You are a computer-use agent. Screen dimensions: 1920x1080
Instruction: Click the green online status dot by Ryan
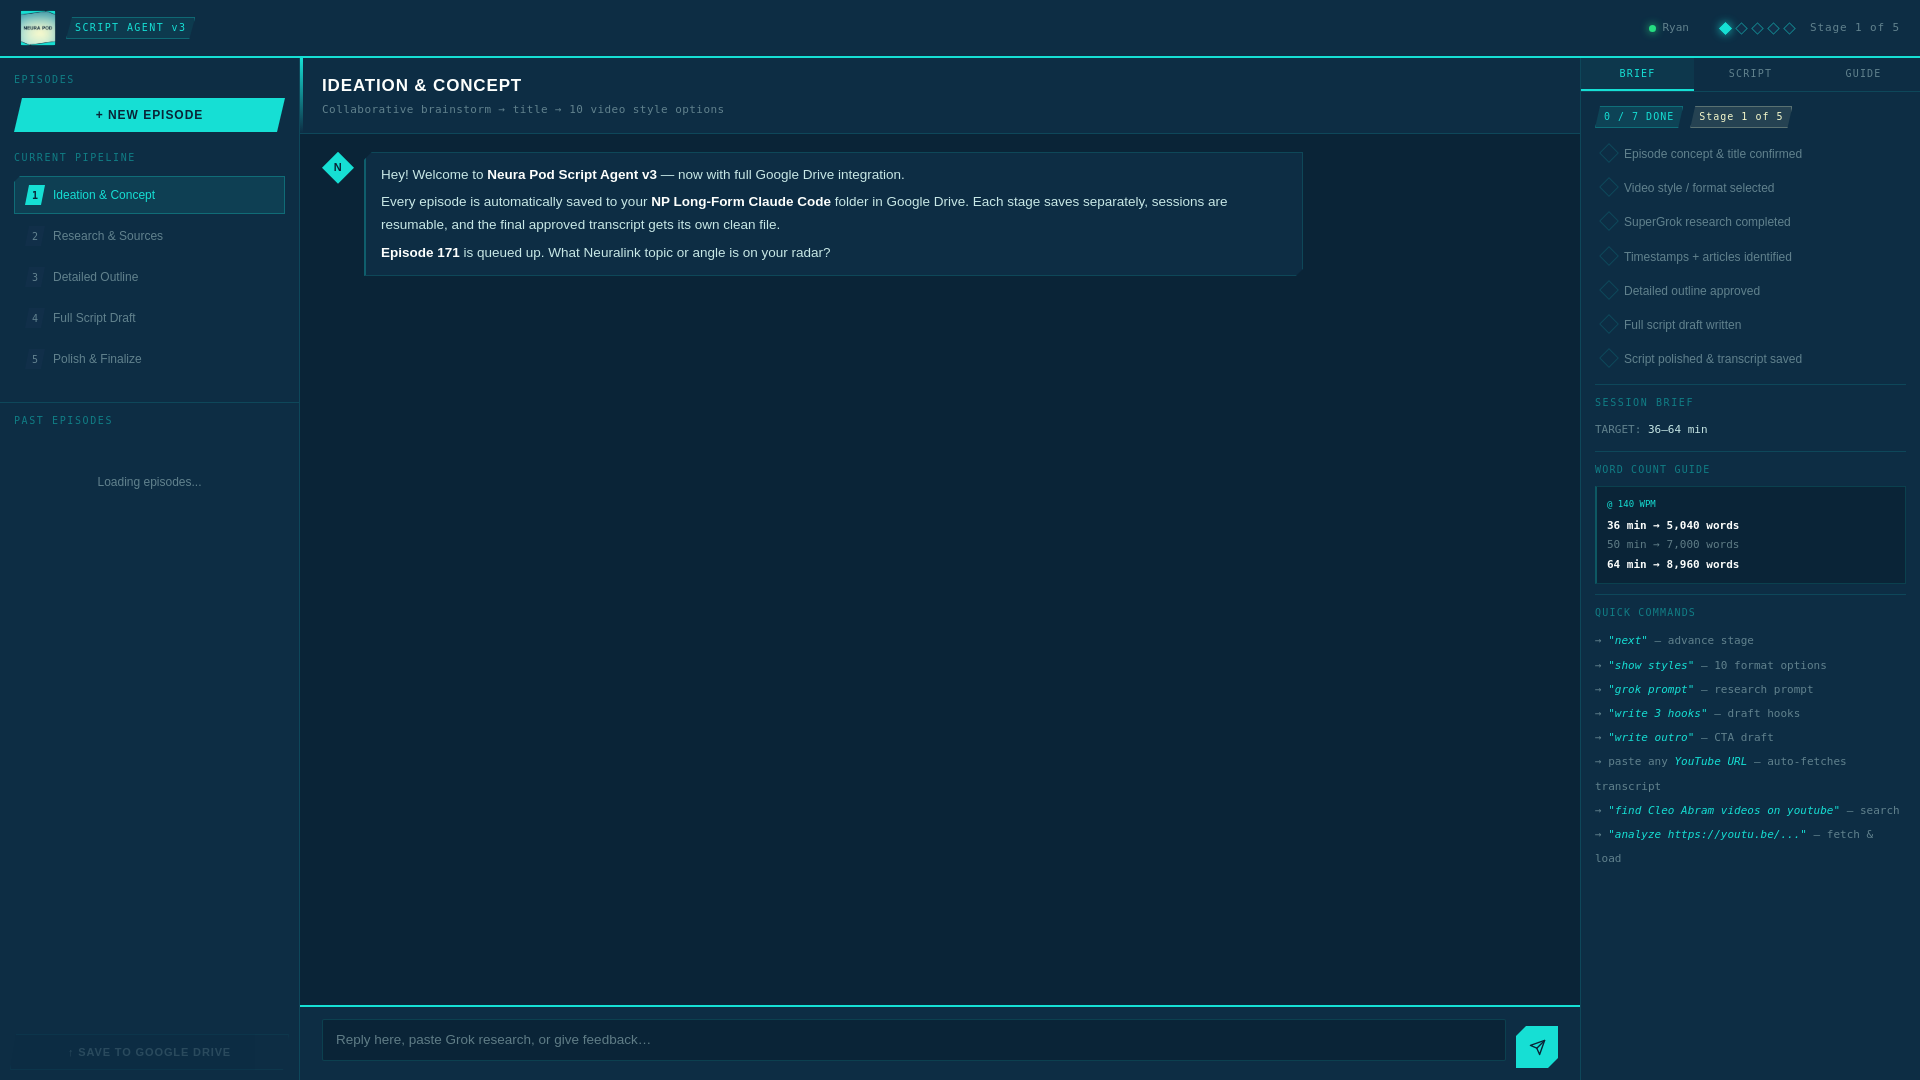(1652, 29)
